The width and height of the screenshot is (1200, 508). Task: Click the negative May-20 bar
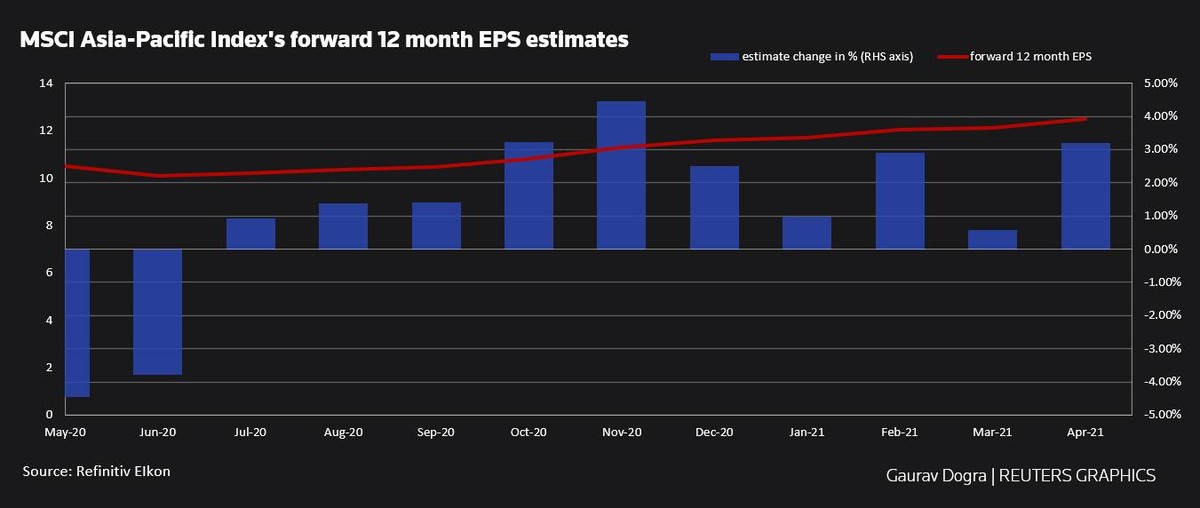[77, 322]
